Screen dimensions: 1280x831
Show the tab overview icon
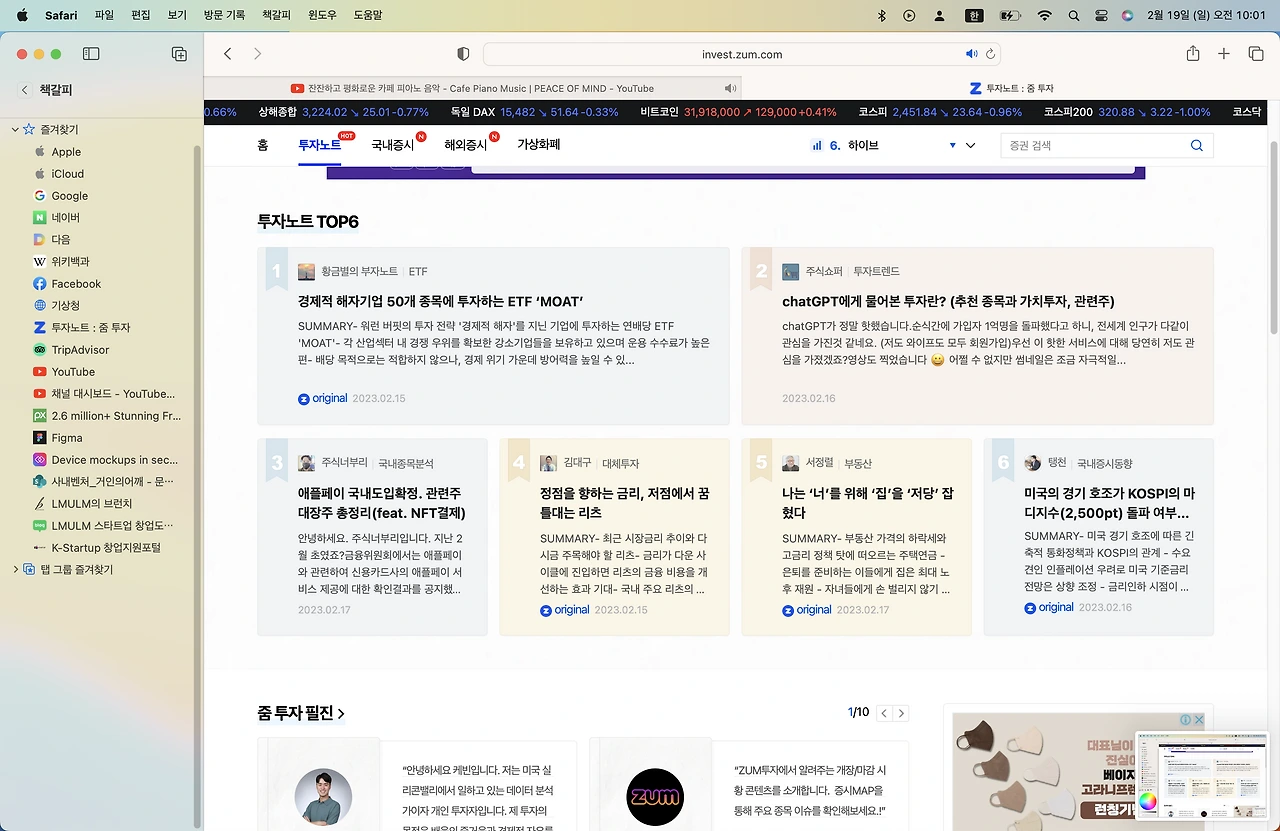tap(1256, 54)
